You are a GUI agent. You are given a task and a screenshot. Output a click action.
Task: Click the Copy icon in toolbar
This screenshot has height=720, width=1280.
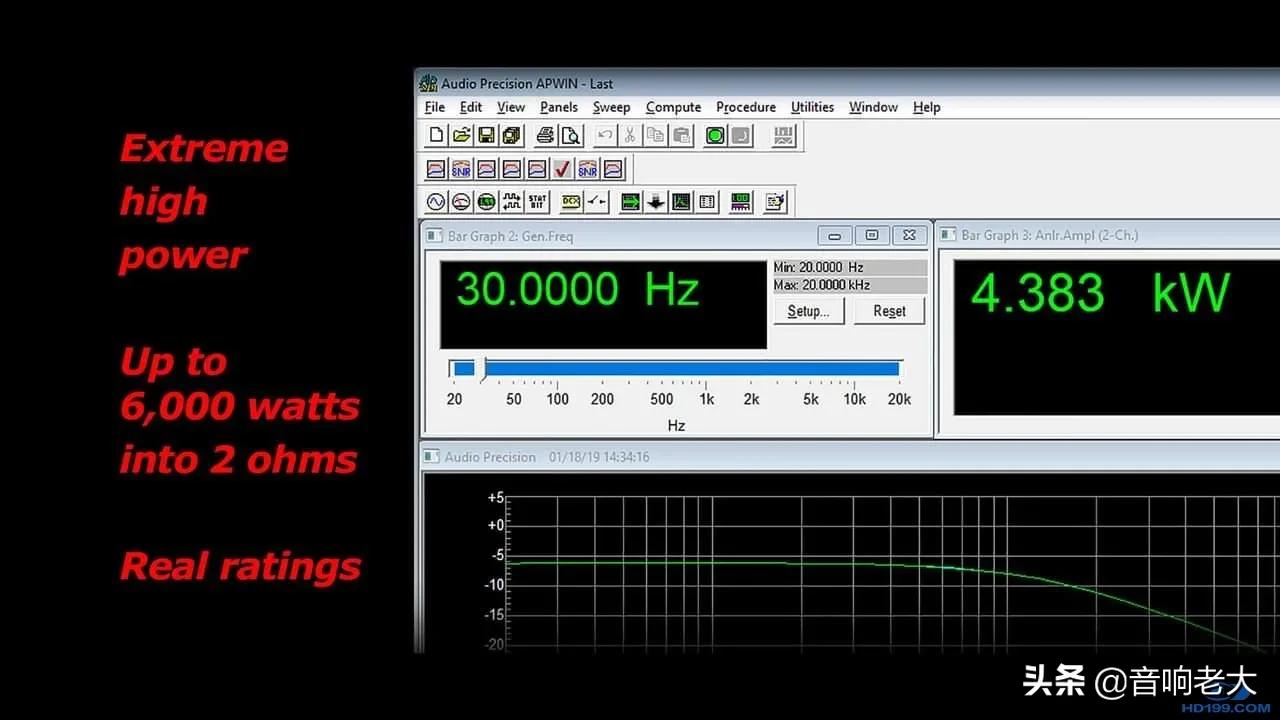(656, 135)
